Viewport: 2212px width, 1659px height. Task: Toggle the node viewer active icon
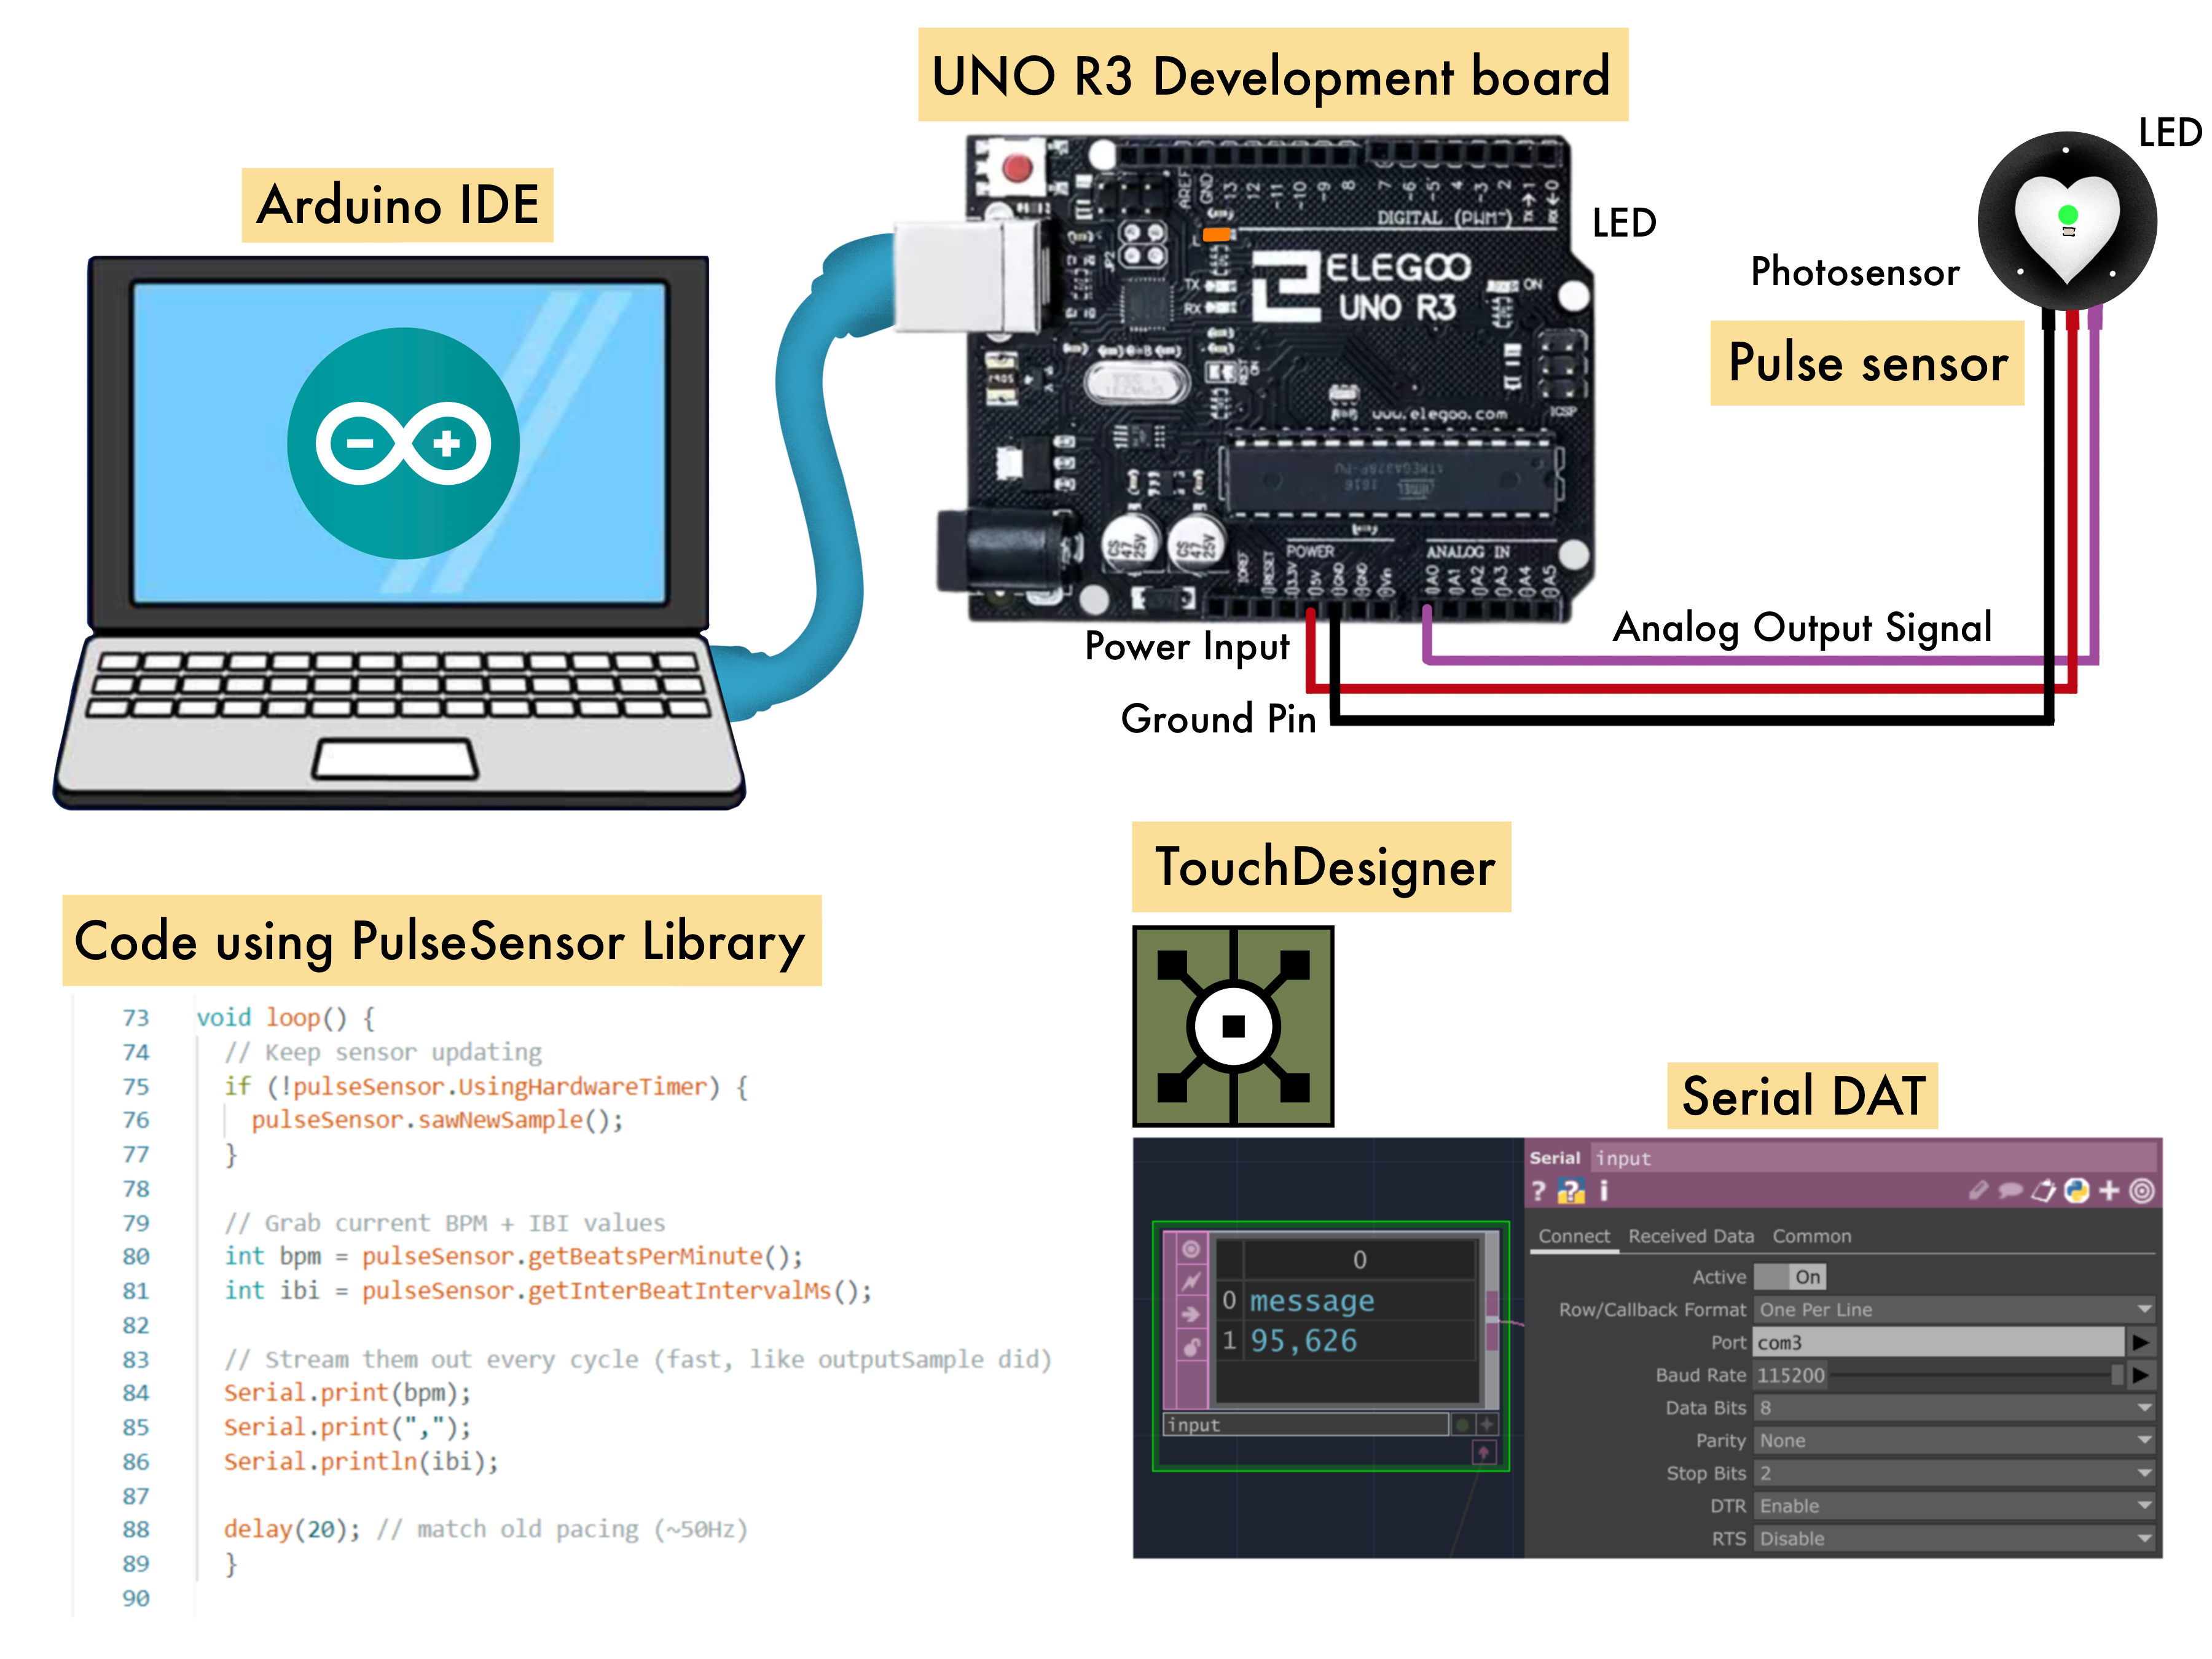[x=1190, y=1249]
